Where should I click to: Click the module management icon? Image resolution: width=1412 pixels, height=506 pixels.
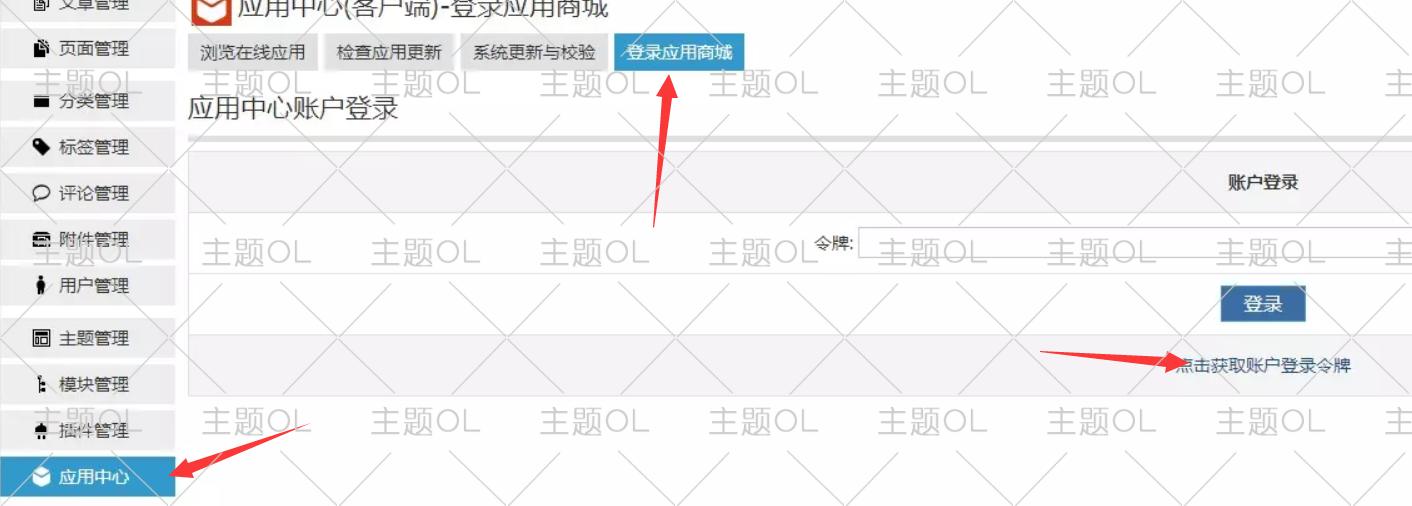coord(41,384)
